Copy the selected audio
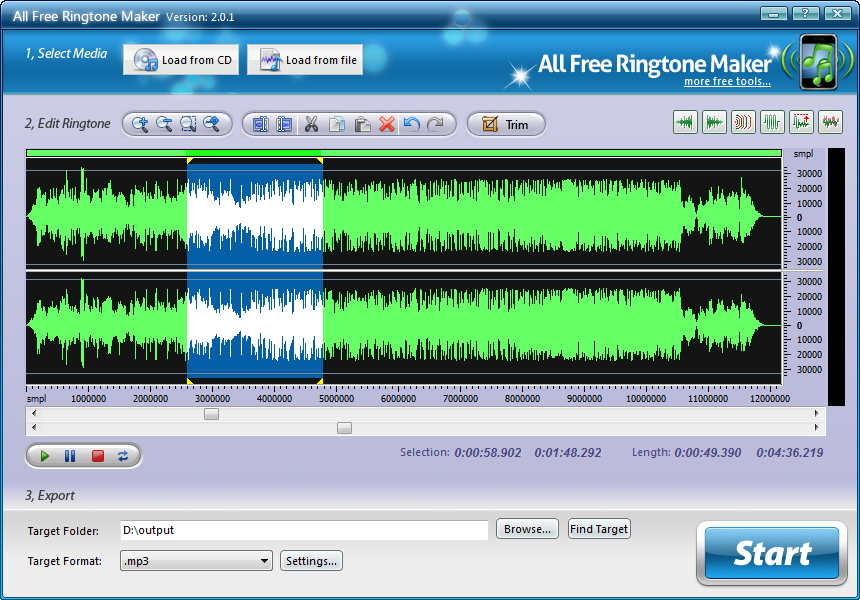 pyautogui.click(x=337, y=124)
